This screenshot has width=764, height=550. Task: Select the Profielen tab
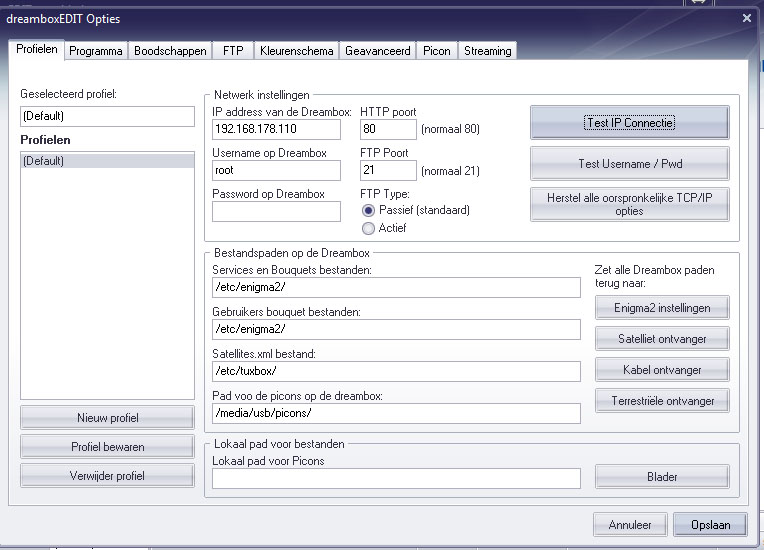(37, 49)
